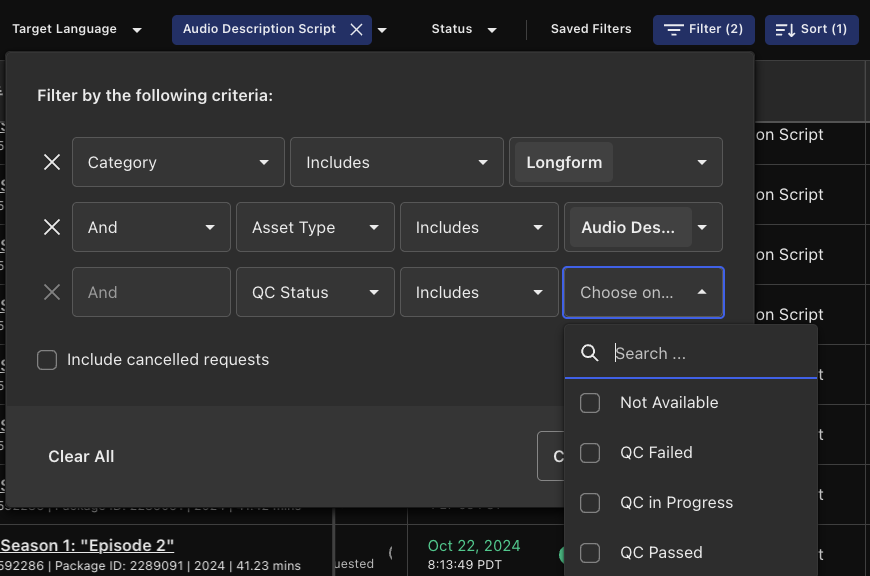
Task: Open the Category field dropdown
Action: tap(177, 162)
